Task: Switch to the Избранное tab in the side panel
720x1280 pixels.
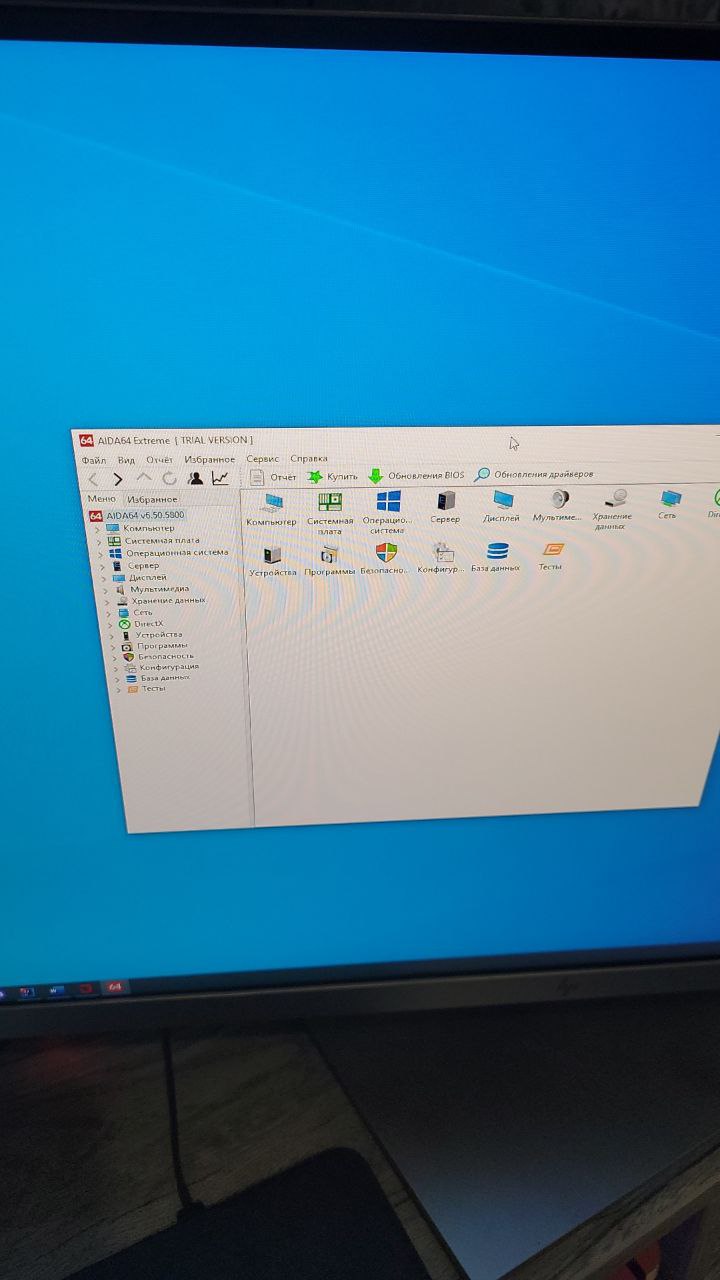Action: 152,498
